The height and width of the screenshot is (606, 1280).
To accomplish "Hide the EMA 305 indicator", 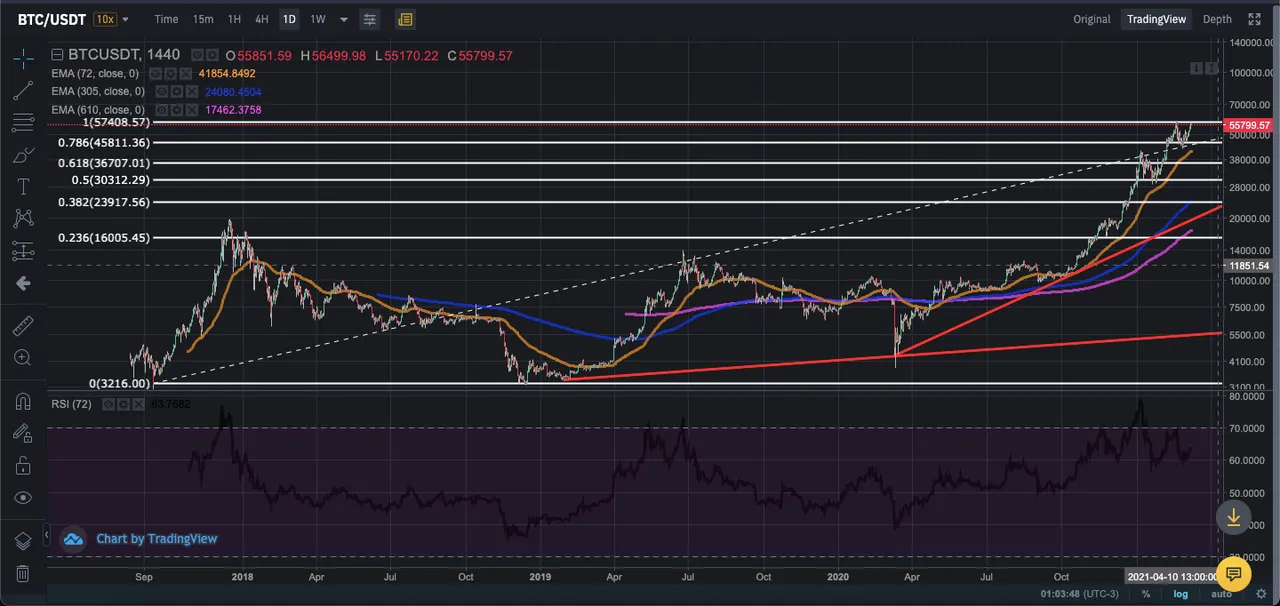I will coord(162,92).
